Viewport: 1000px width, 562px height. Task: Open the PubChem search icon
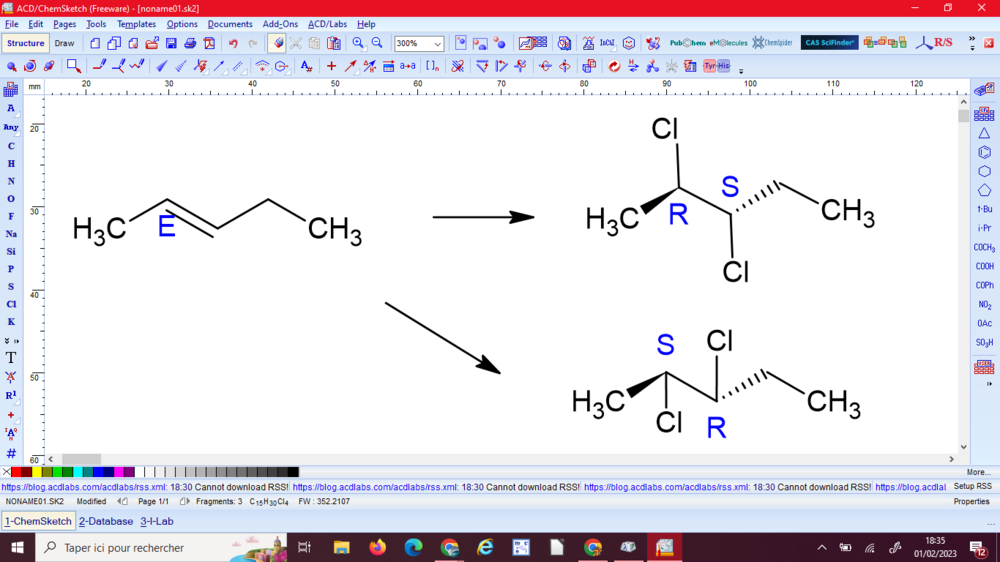tap(687, 43)
